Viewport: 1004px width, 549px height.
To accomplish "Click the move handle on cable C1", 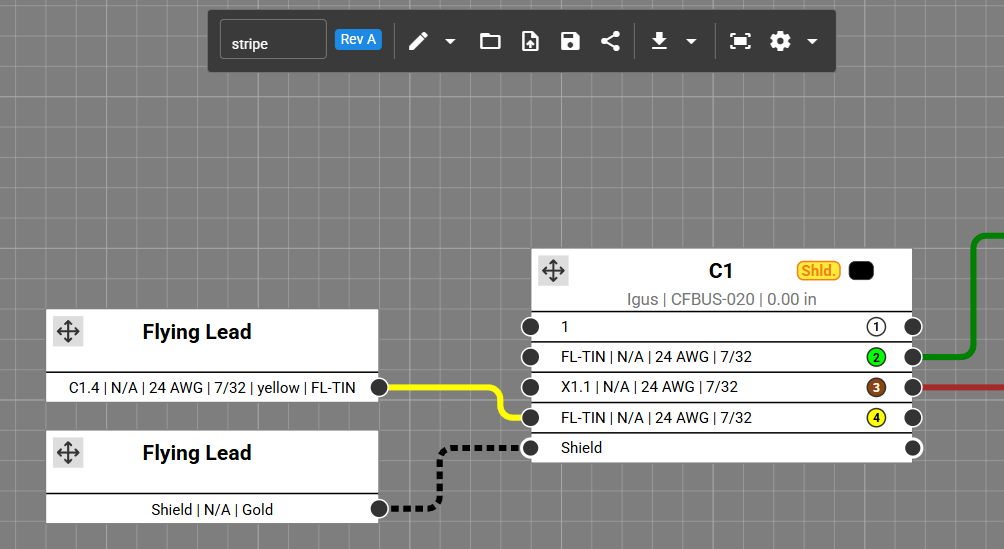I will (x=553, y=270).
